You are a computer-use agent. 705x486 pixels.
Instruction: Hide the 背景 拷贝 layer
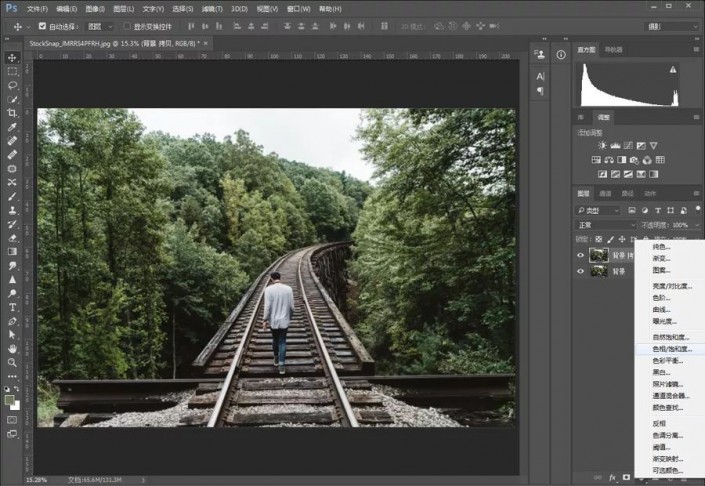click(x=581, y=255)
